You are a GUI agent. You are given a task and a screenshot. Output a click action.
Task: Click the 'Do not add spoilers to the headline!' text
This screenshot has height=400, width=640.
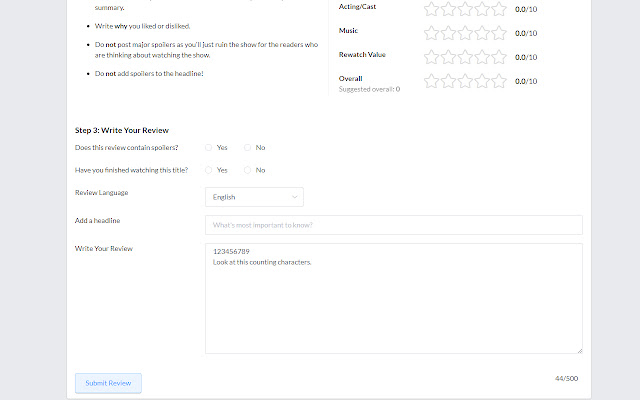click(x=149, y=73)
